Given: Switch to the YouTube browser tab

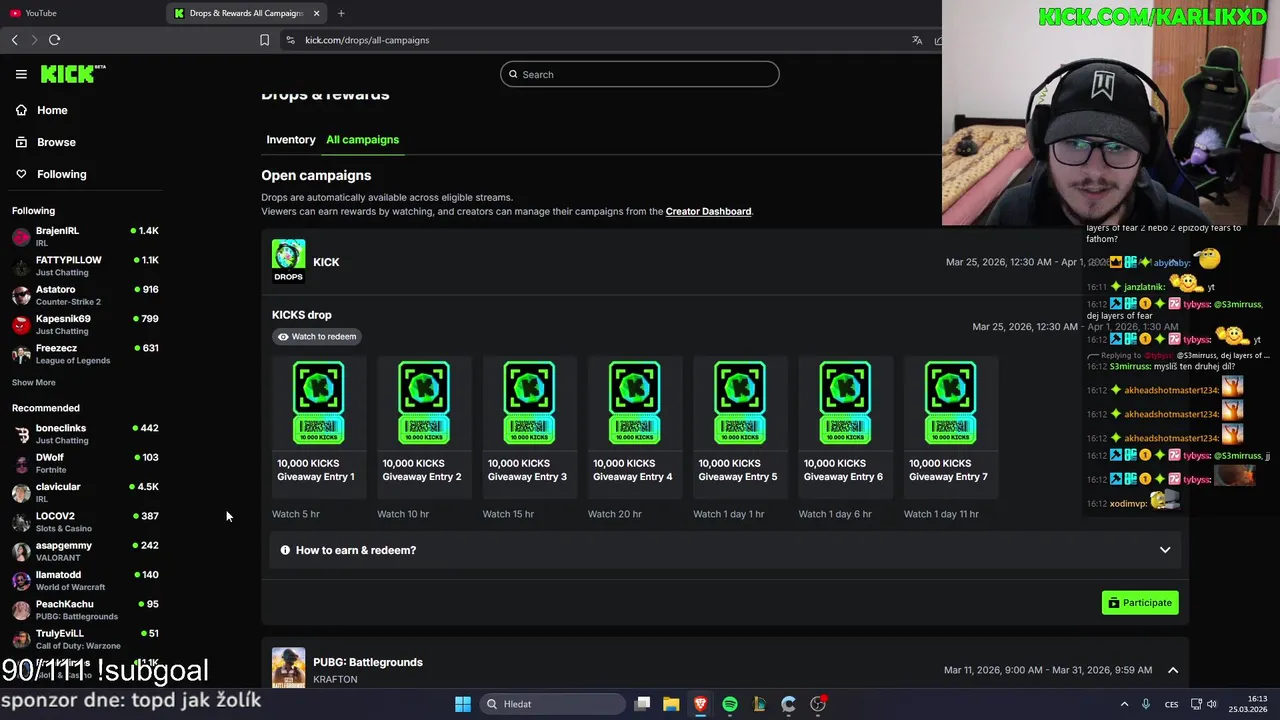Looking at the screenshot, I should coord(84,13).
